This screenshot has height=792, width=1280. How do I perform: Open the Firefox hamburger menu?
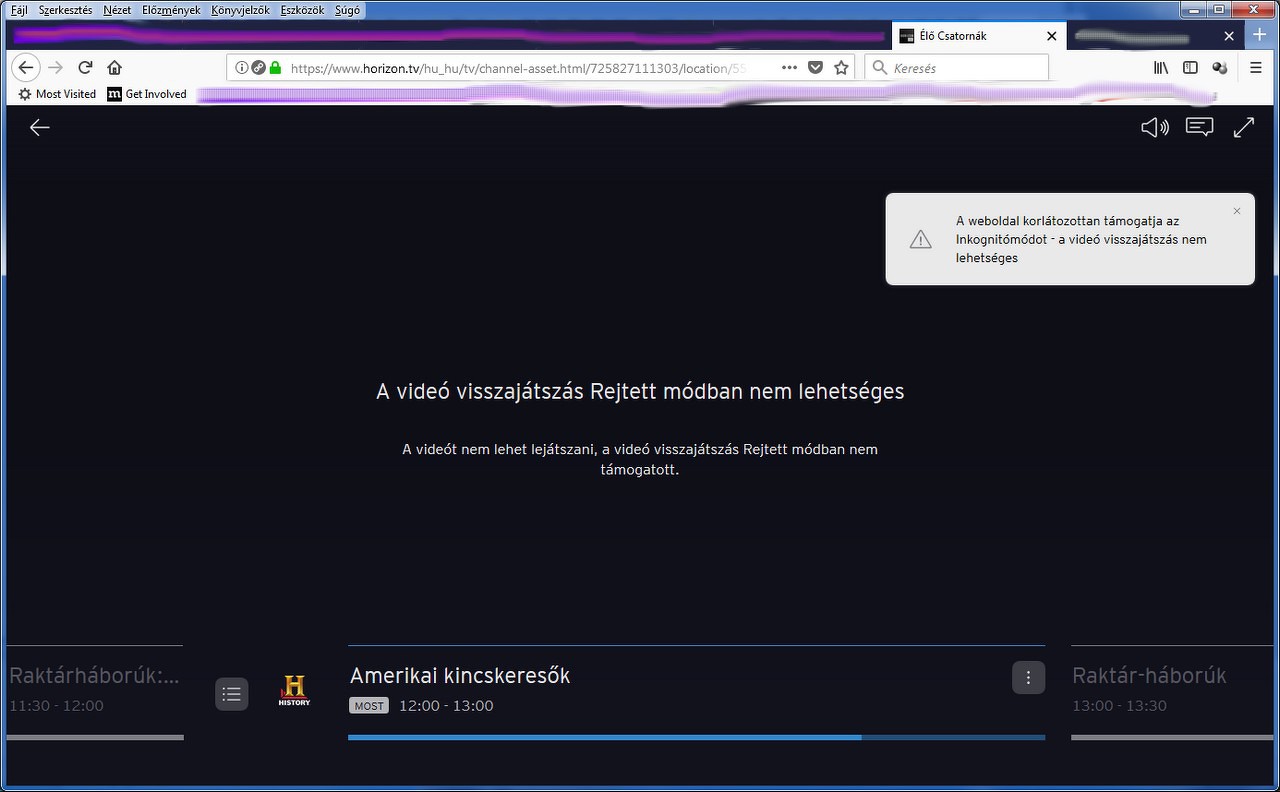[x=1256, y=68]
